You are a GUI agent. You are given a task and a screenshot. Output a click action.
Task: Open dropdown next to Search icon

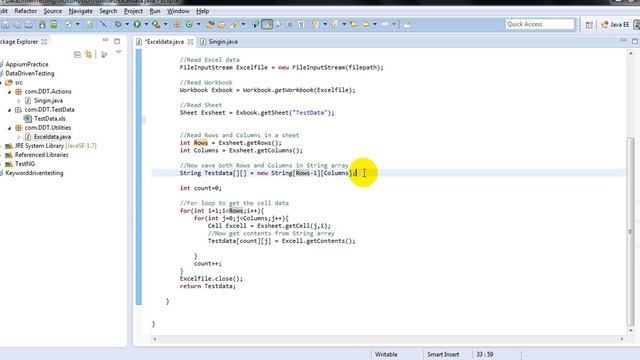point(243,24)
